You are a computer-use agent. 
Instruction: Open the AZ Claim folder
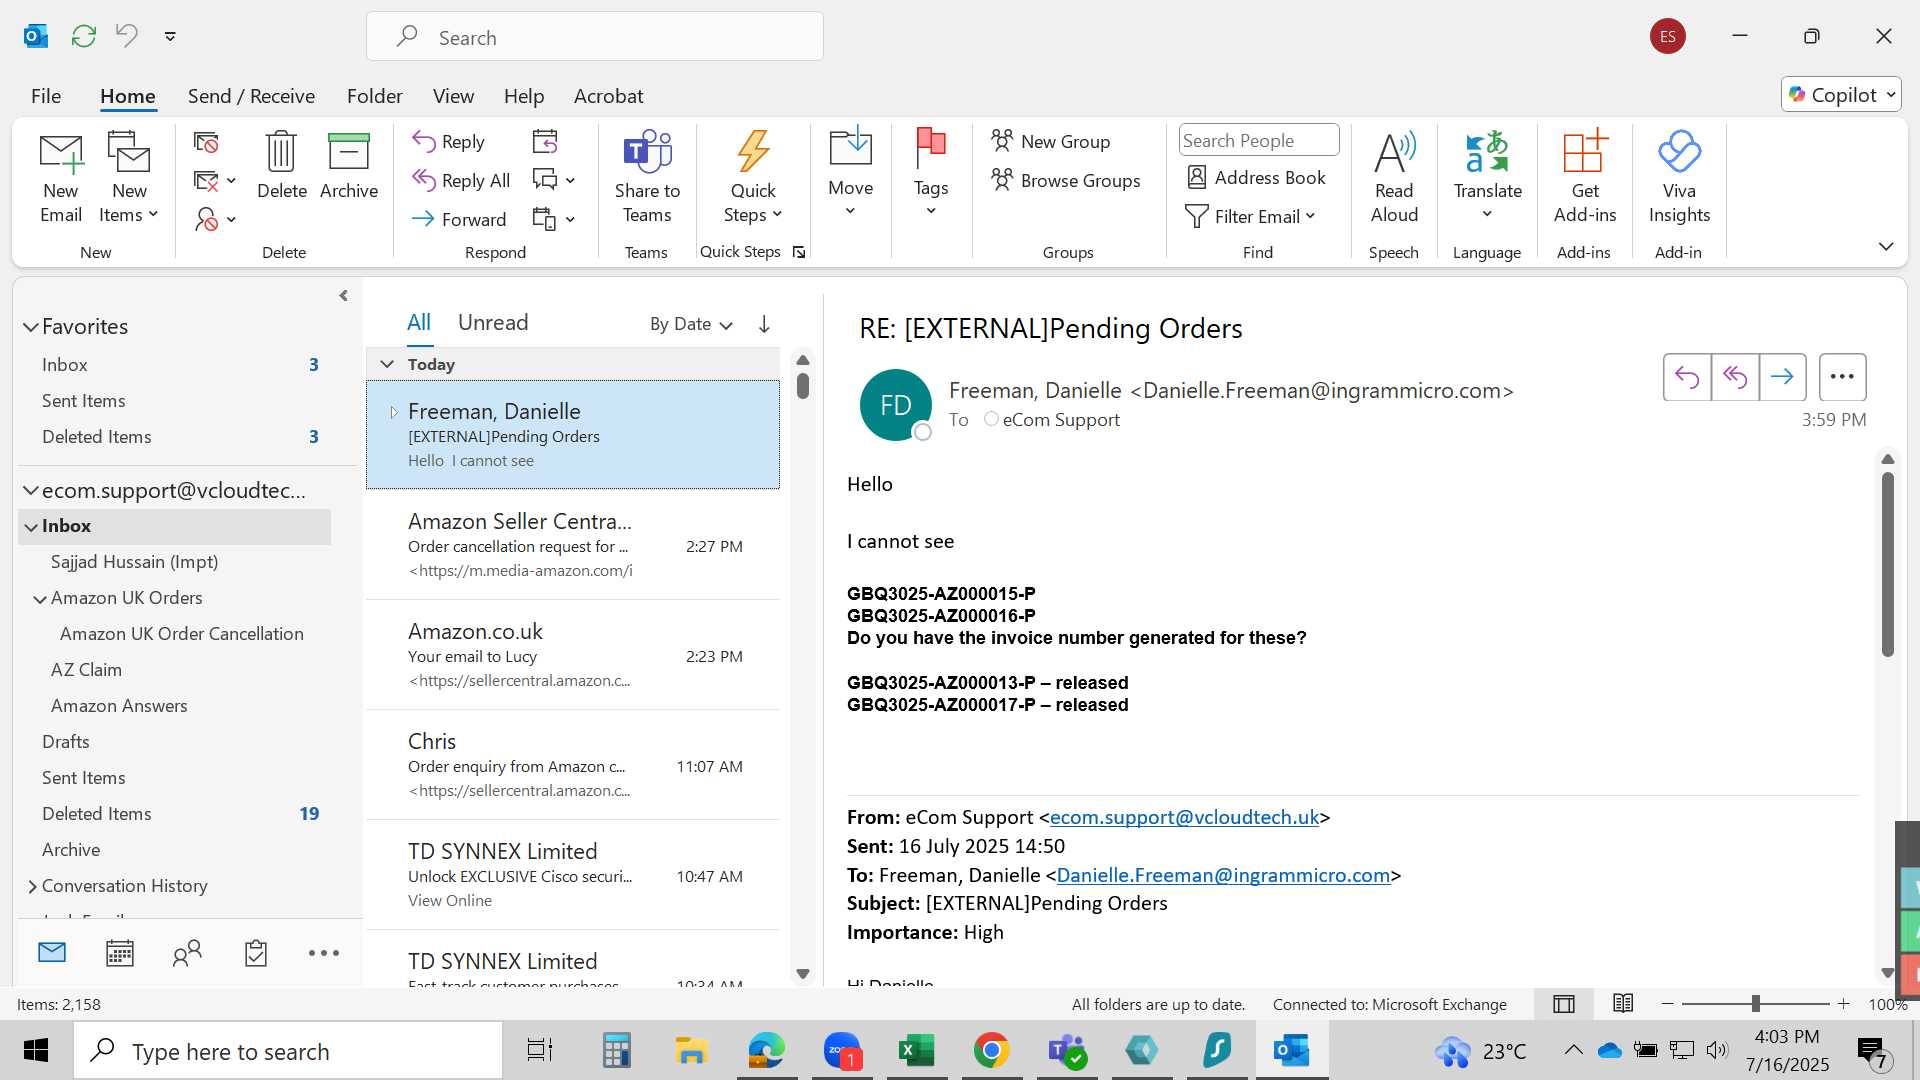(86, 670)
